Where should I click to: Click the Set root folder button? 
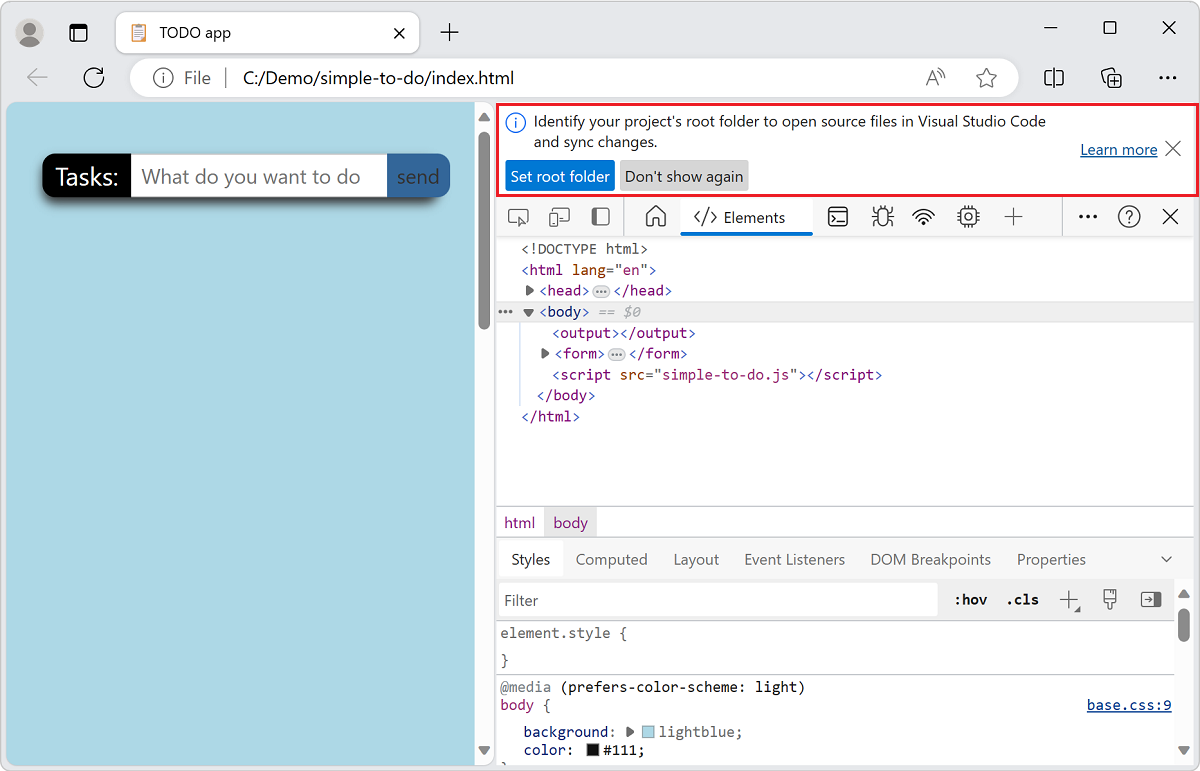point(559,175)
